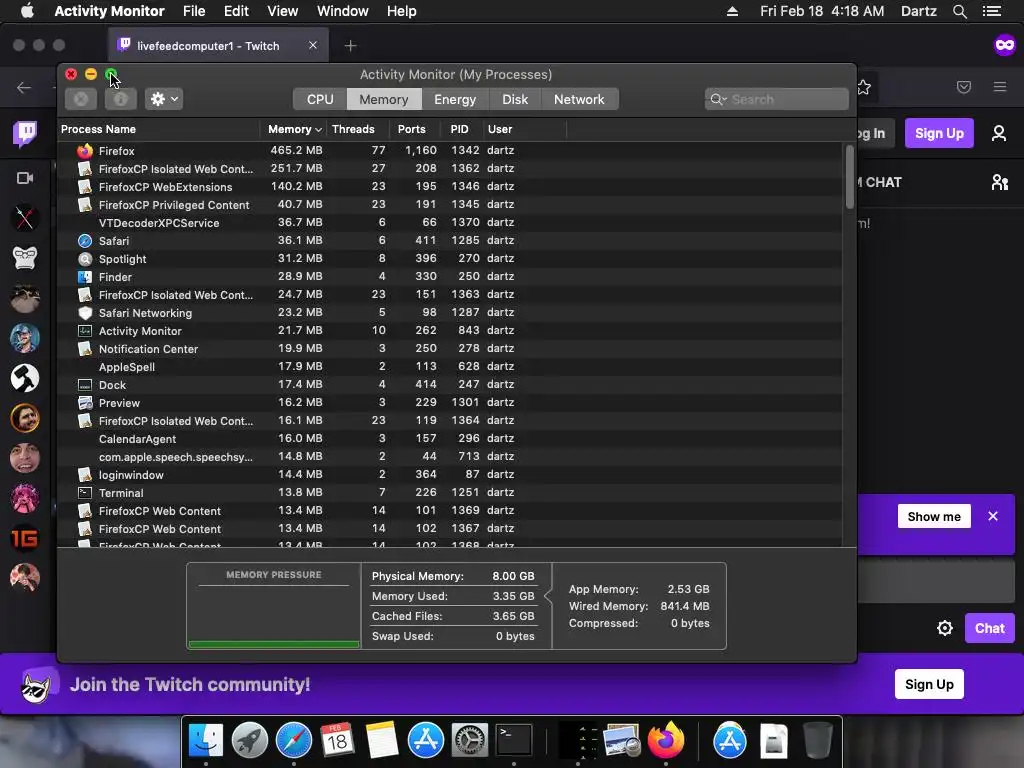1024x768 pixels.
Task: Sort by the Memory column header
Action: click(x=294, y=129)
